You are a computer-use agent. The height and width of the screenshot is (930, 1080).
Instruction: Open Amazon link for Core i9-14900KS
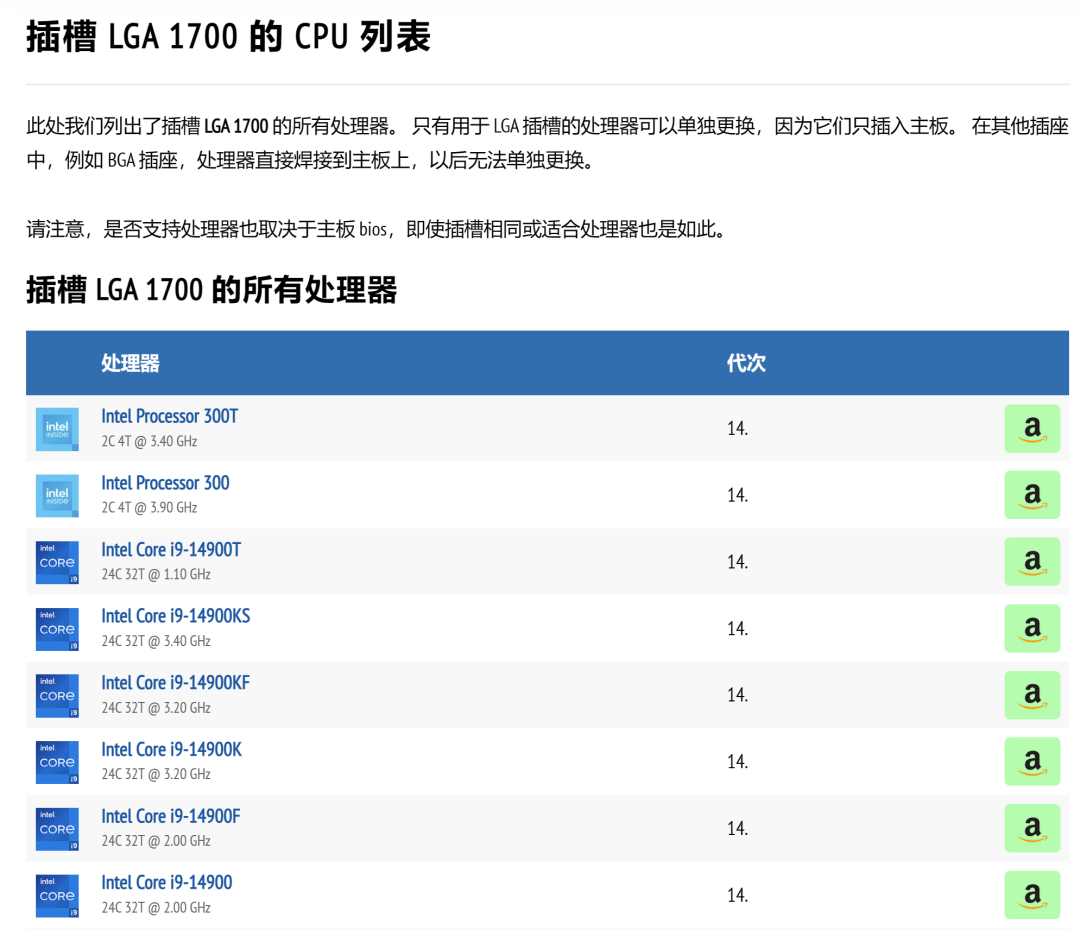(1032, 628)
